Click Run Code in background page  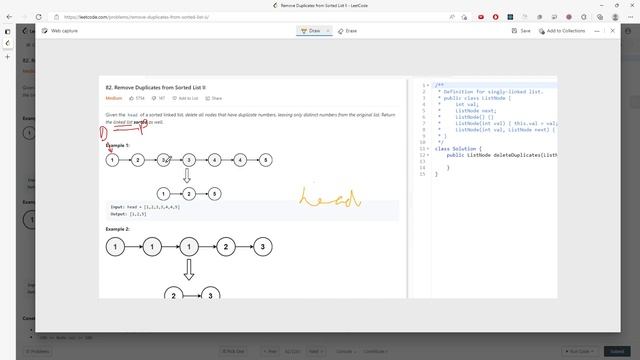point(580,351)
